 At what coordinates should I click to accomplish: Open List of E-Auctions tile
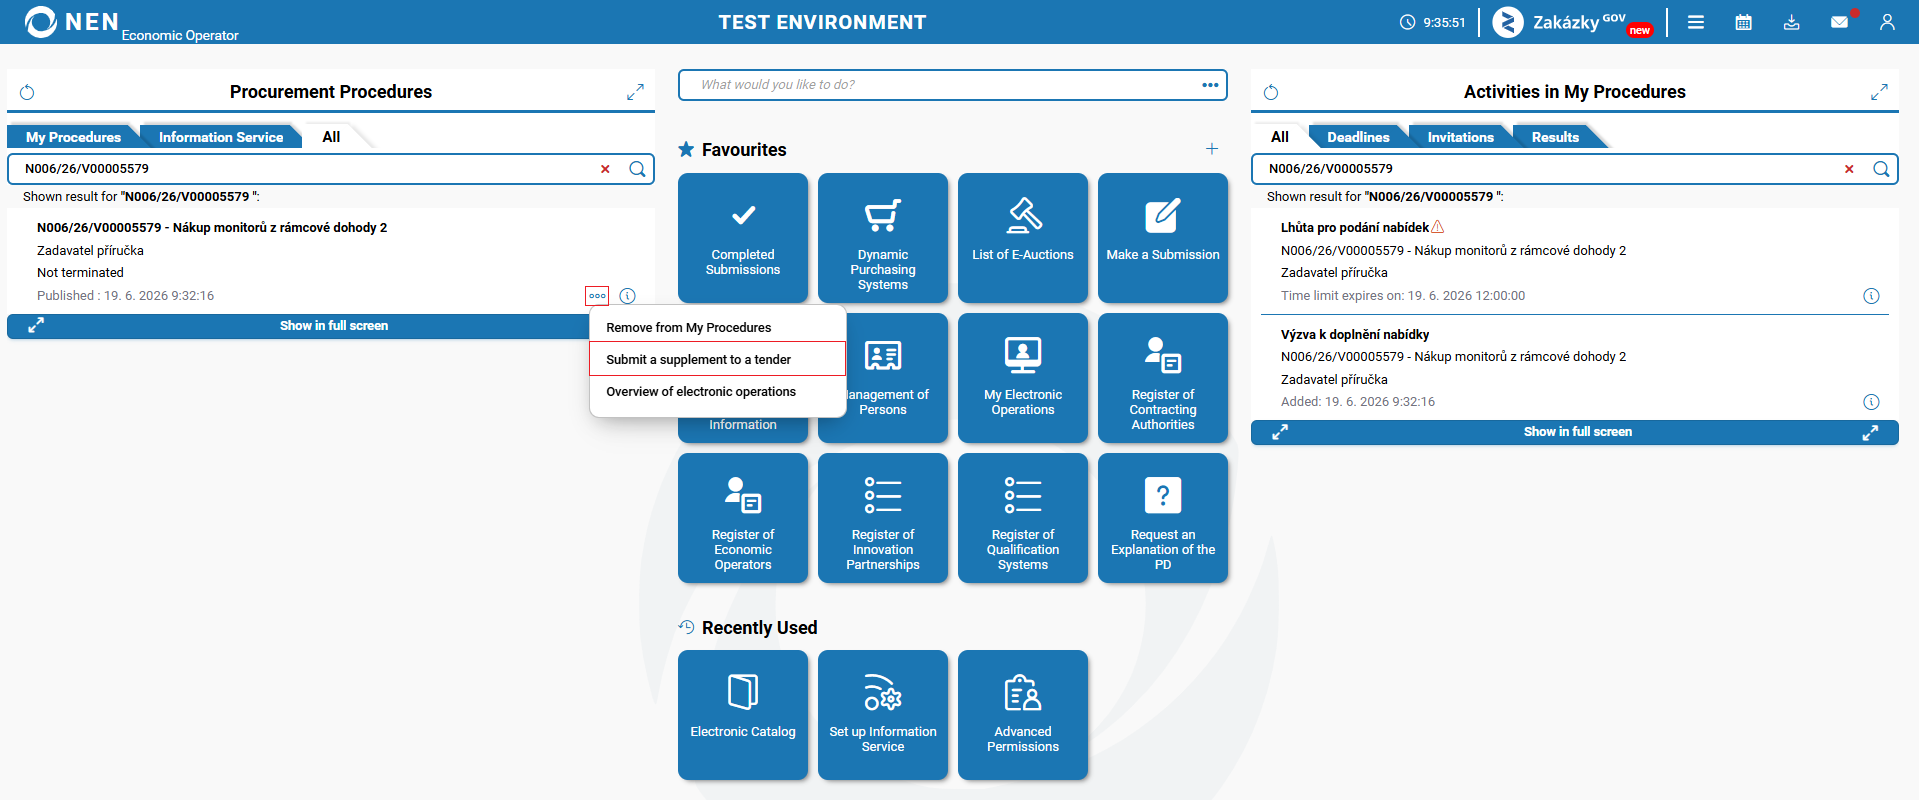click(x=1023, y=238)
